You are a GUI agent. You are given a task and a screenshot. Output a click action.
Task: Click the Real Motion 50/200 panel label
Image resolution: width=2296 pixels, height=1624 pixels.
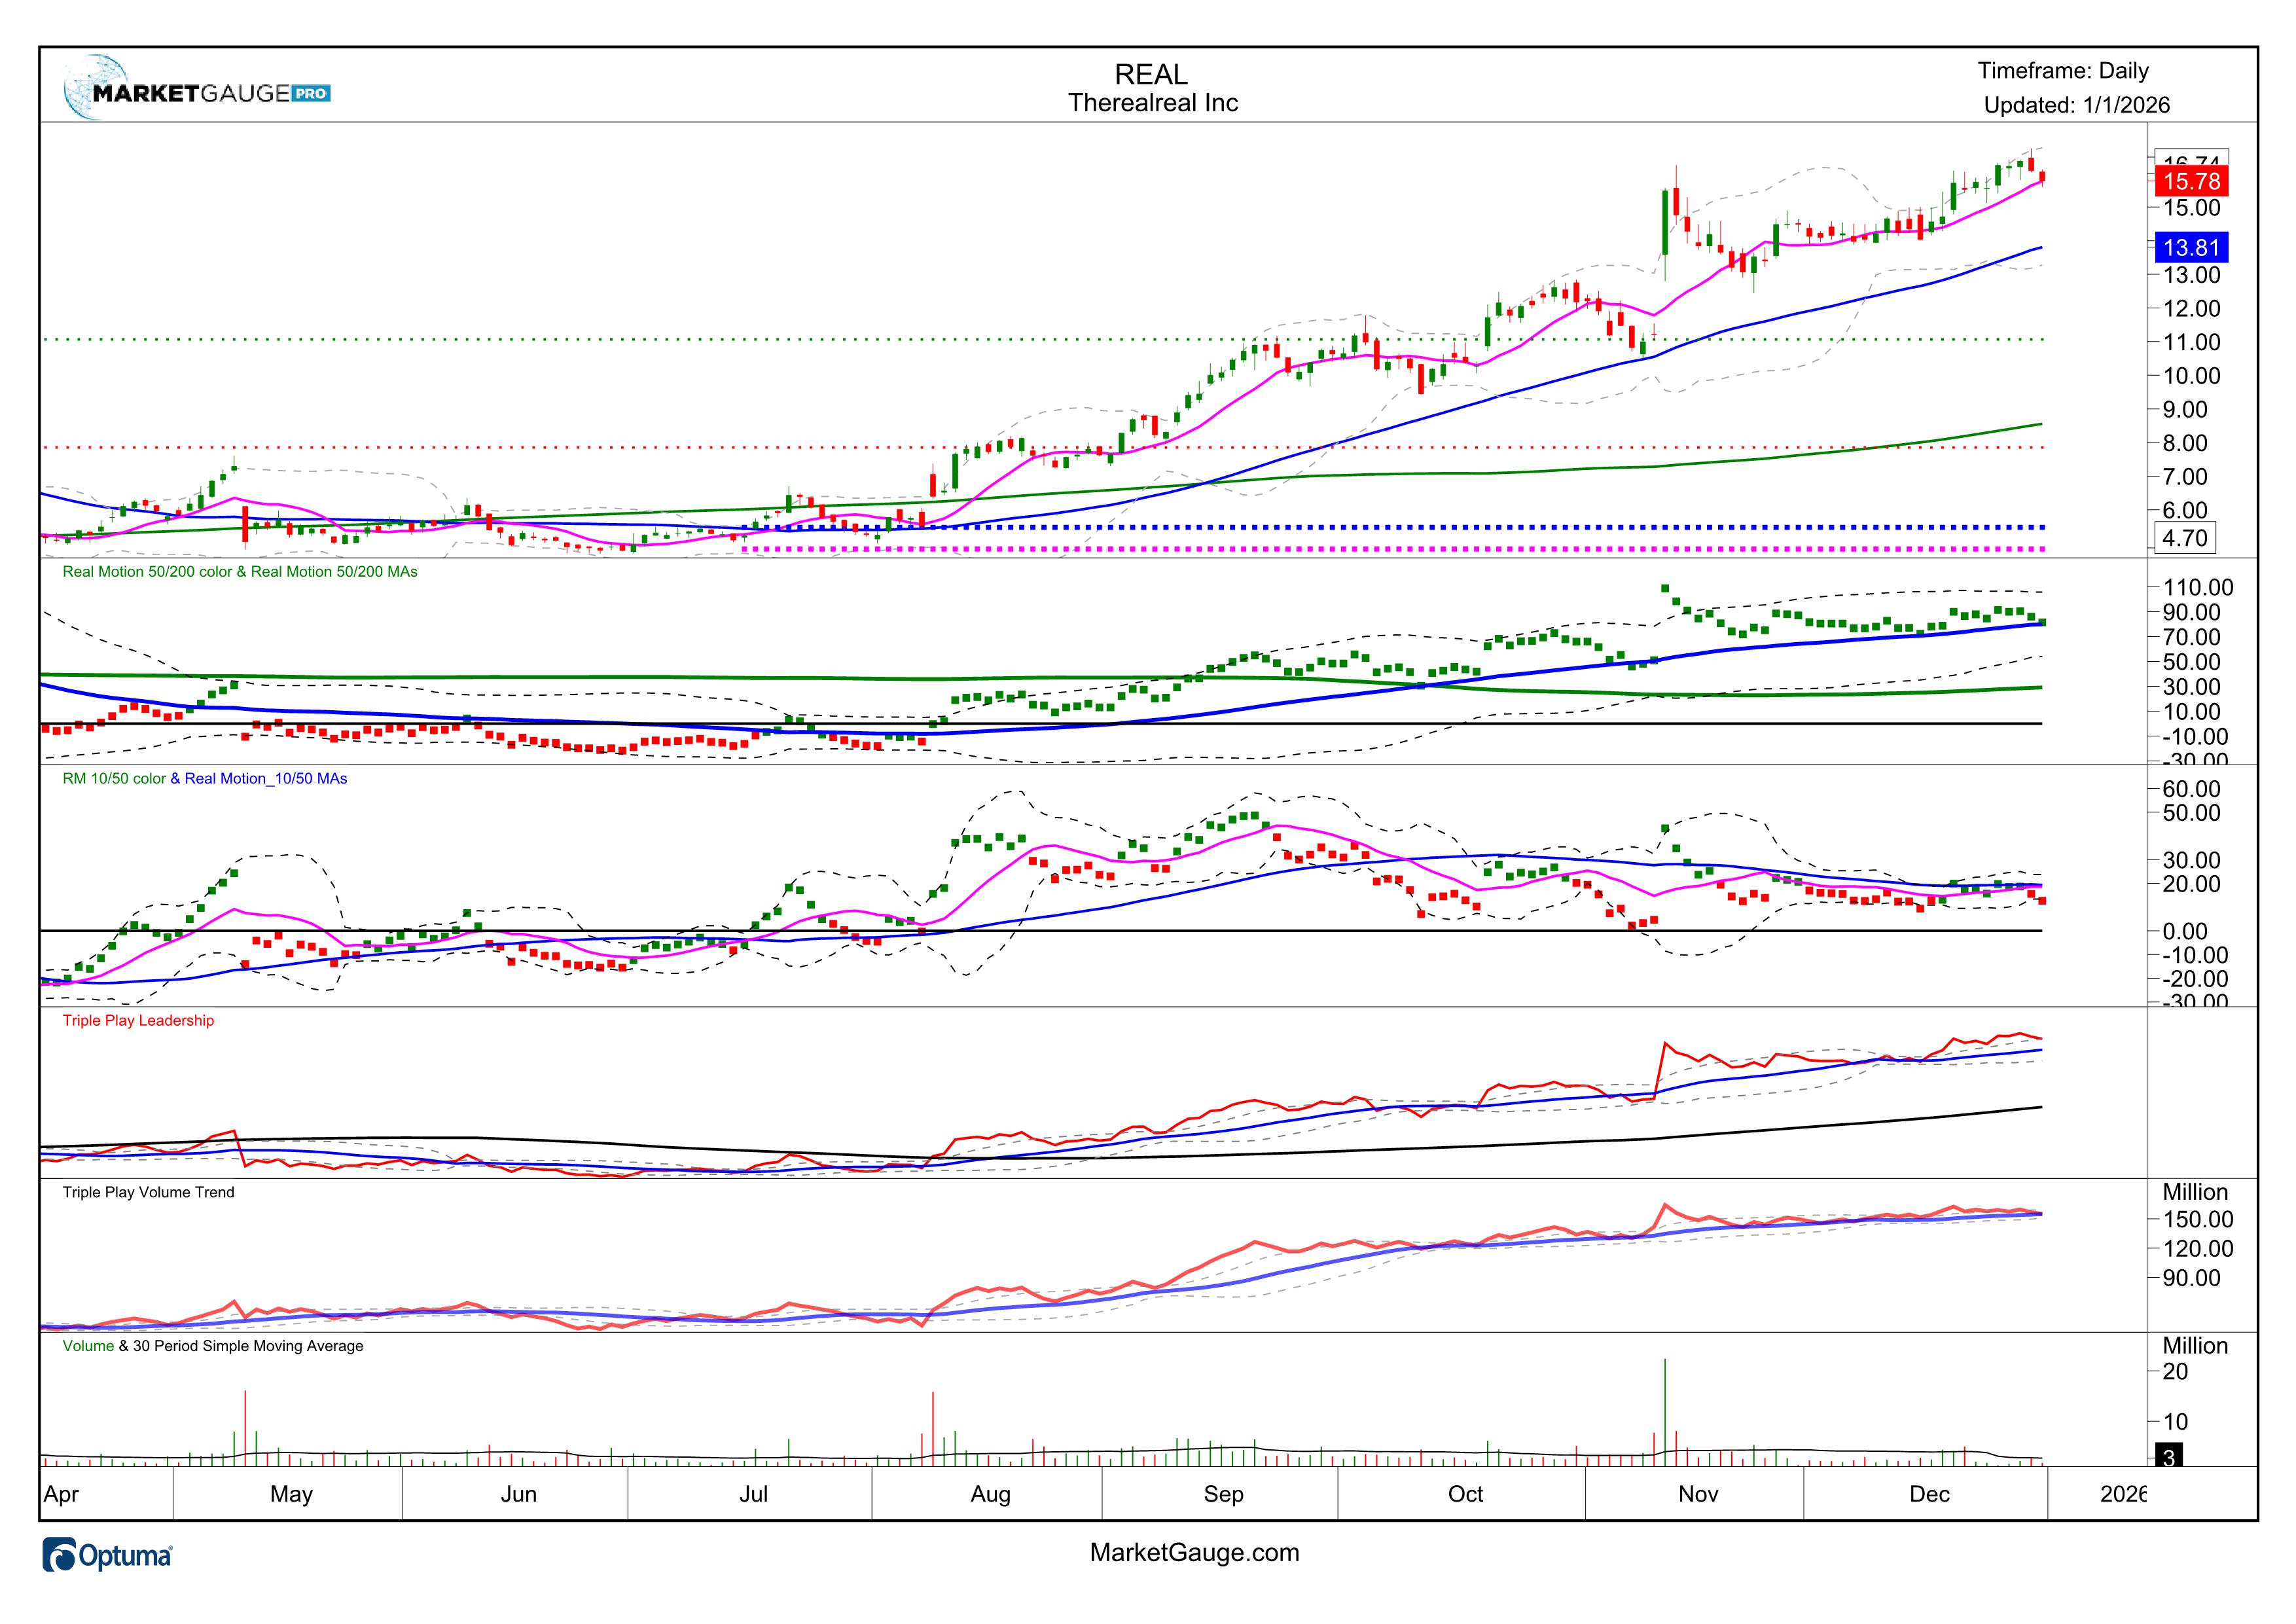[x=240, y=572]
